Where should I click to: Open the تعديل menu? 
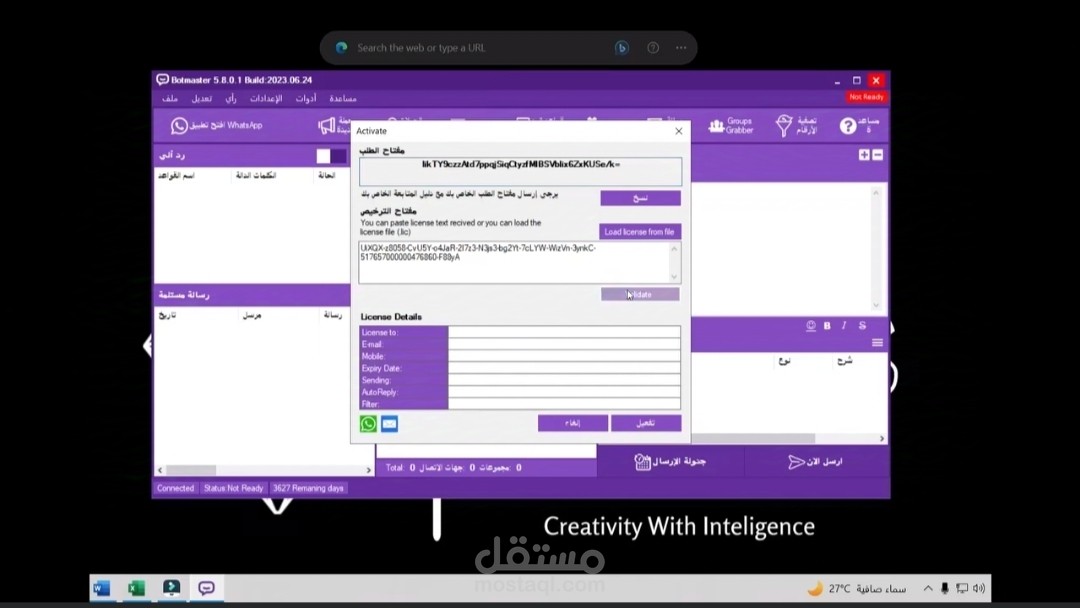pyautogui.click(x=201, y=98)
